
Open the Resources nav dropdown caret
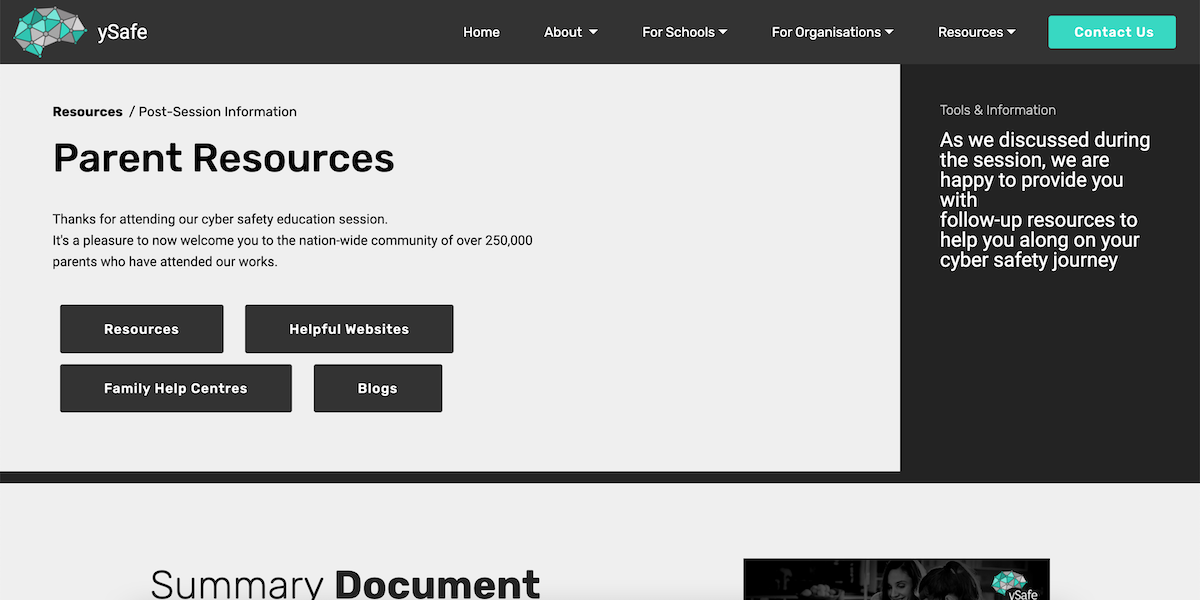click(x=1011, y=32)
